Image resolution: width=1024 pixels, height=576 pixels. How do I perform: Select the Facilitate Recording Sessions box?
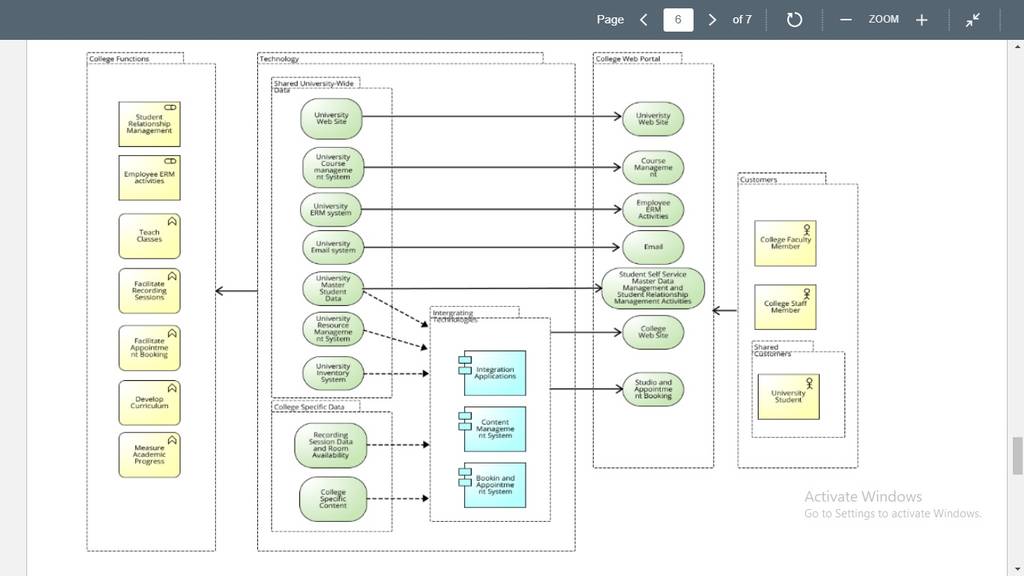pos(150,291)
